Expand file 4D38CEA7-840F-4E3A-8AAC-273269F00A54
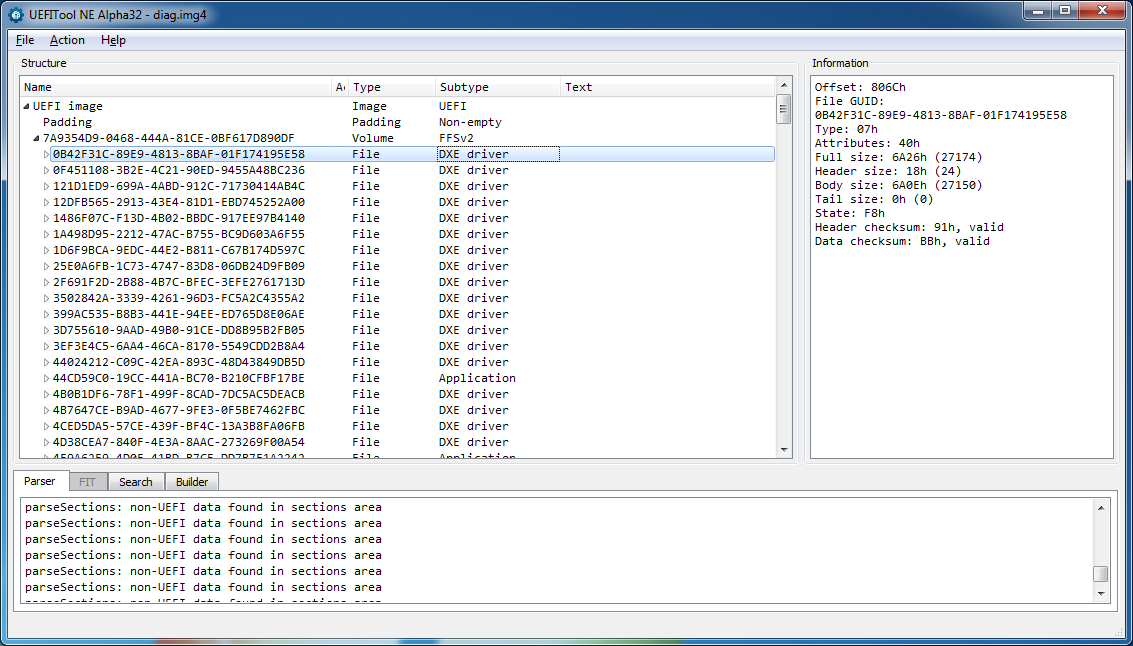This screenshot has height=646, width=1133. pos(46,442)
